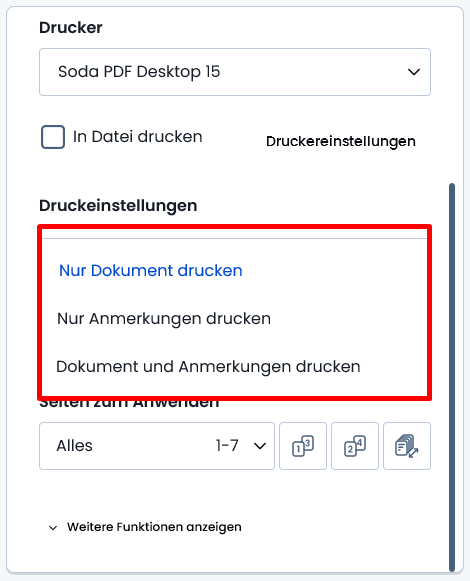The height and width of the screenshot is (581, 470).
Task: Click the In Datei drucken label text
Action: click(x=138, y=137)
